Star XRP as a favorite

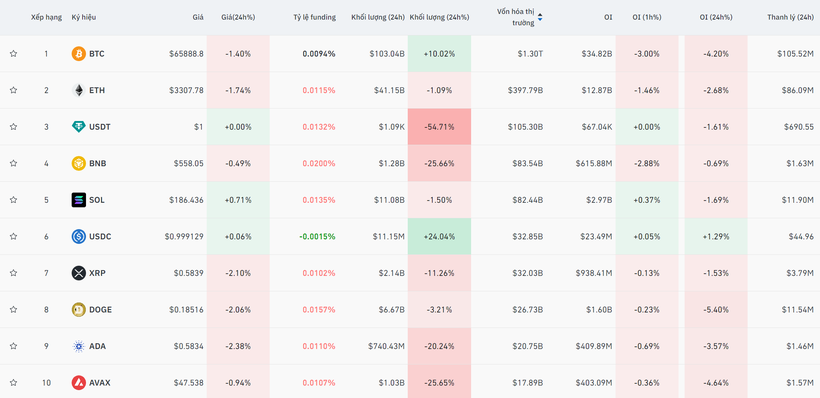pyautogui.click(x=14, y=273)
